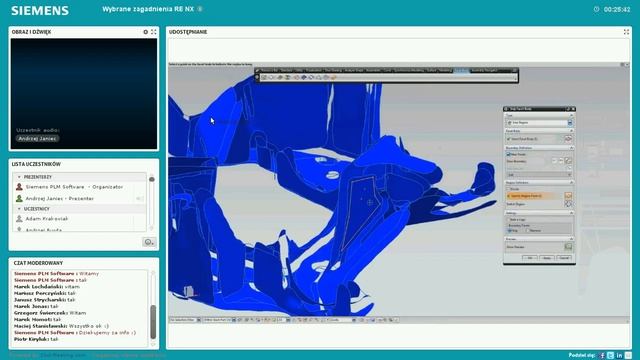Click chat line 'Marek Lochdański: vitam'
Viewport: 640px width, 360px height.
tap(47, 287)
